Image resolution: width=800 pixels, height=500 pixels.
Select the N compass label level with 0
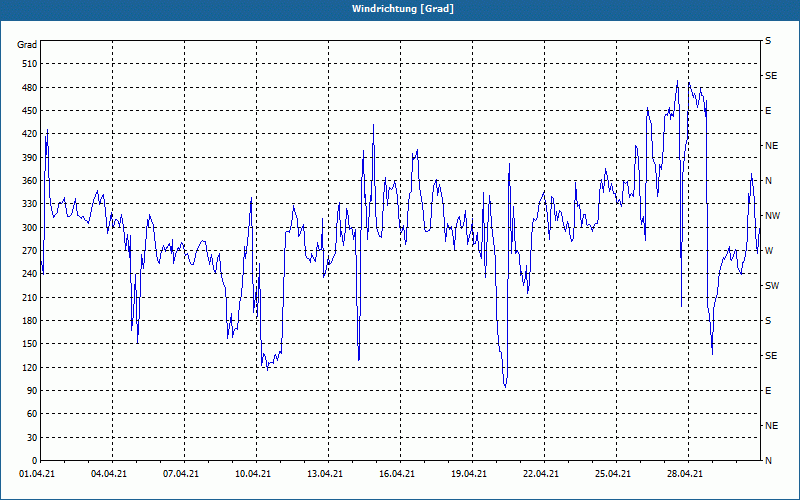point(769,461)
